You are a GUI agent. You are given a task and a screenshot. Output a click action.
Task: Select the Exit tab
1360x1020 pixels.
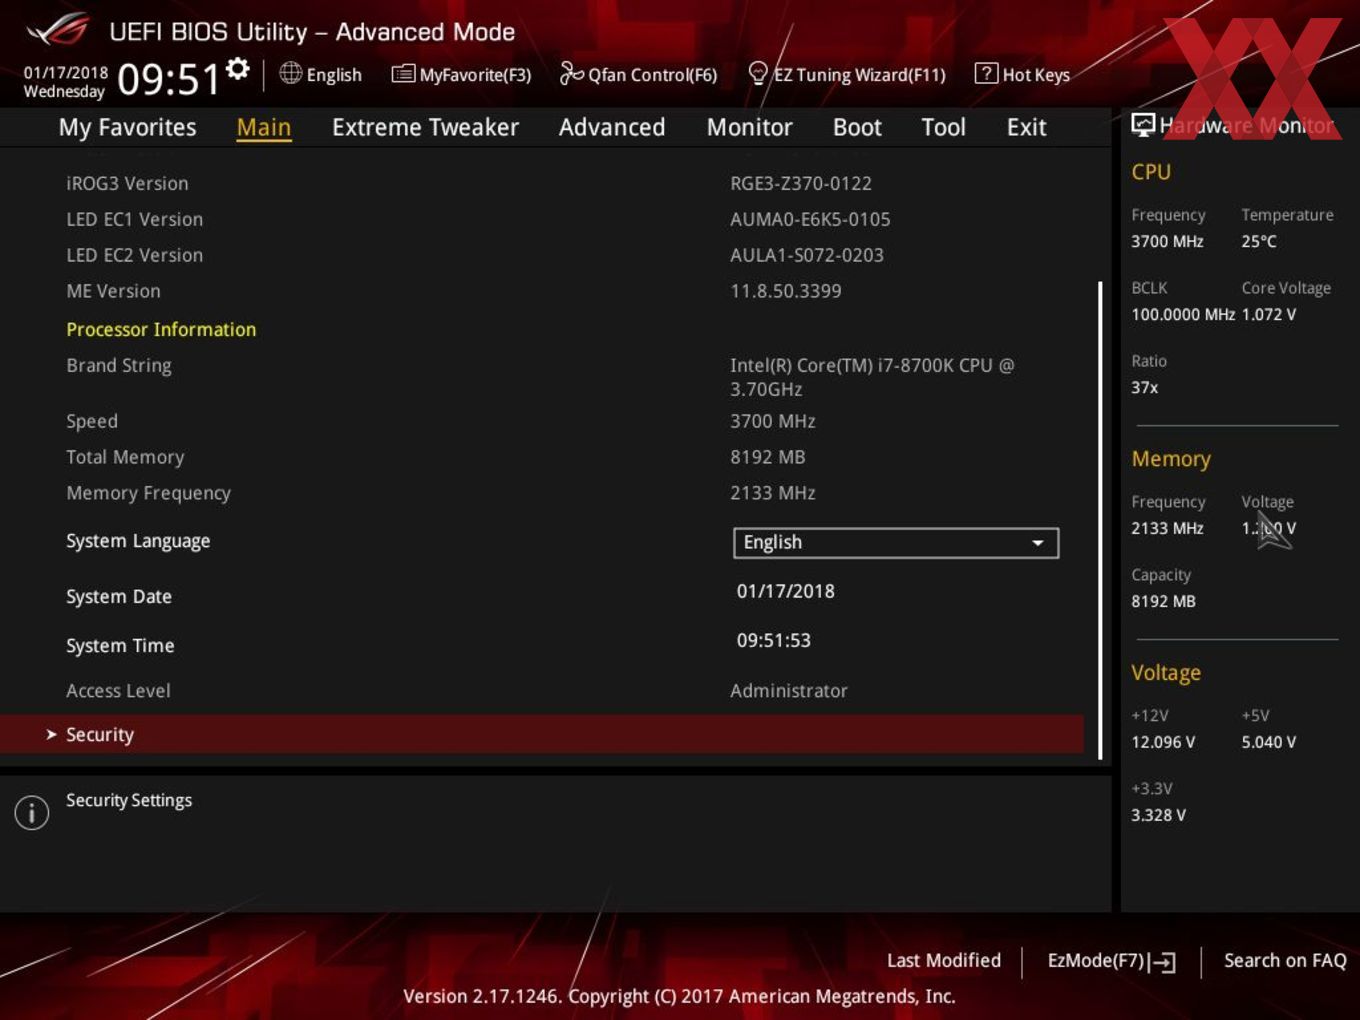pos(1026,128)
